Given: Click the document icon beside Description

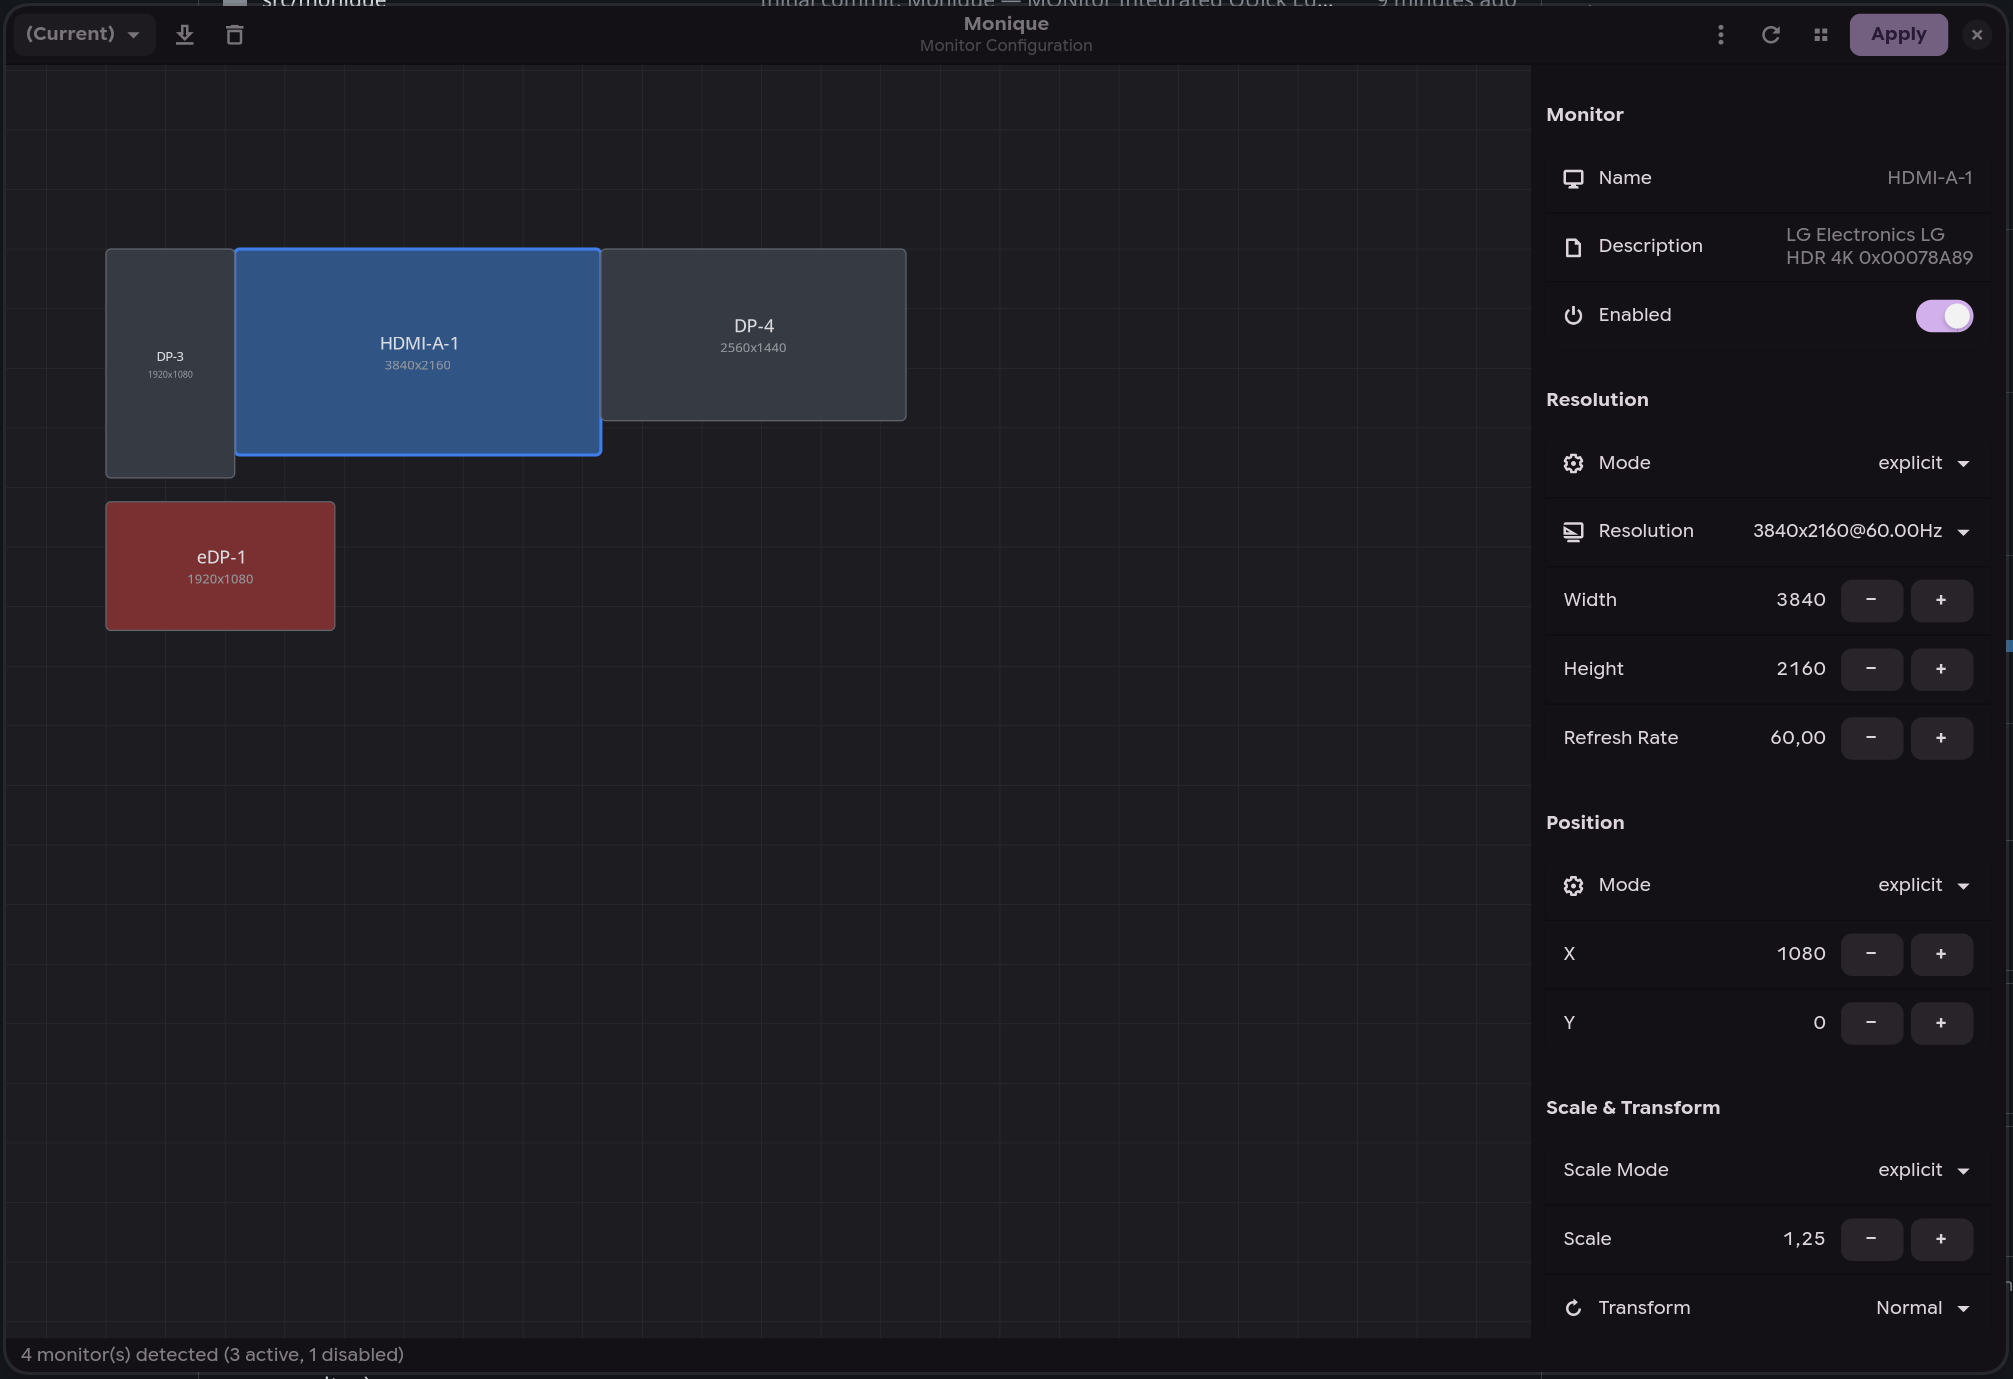Looking at the screenshot, I should (1573, 246).
